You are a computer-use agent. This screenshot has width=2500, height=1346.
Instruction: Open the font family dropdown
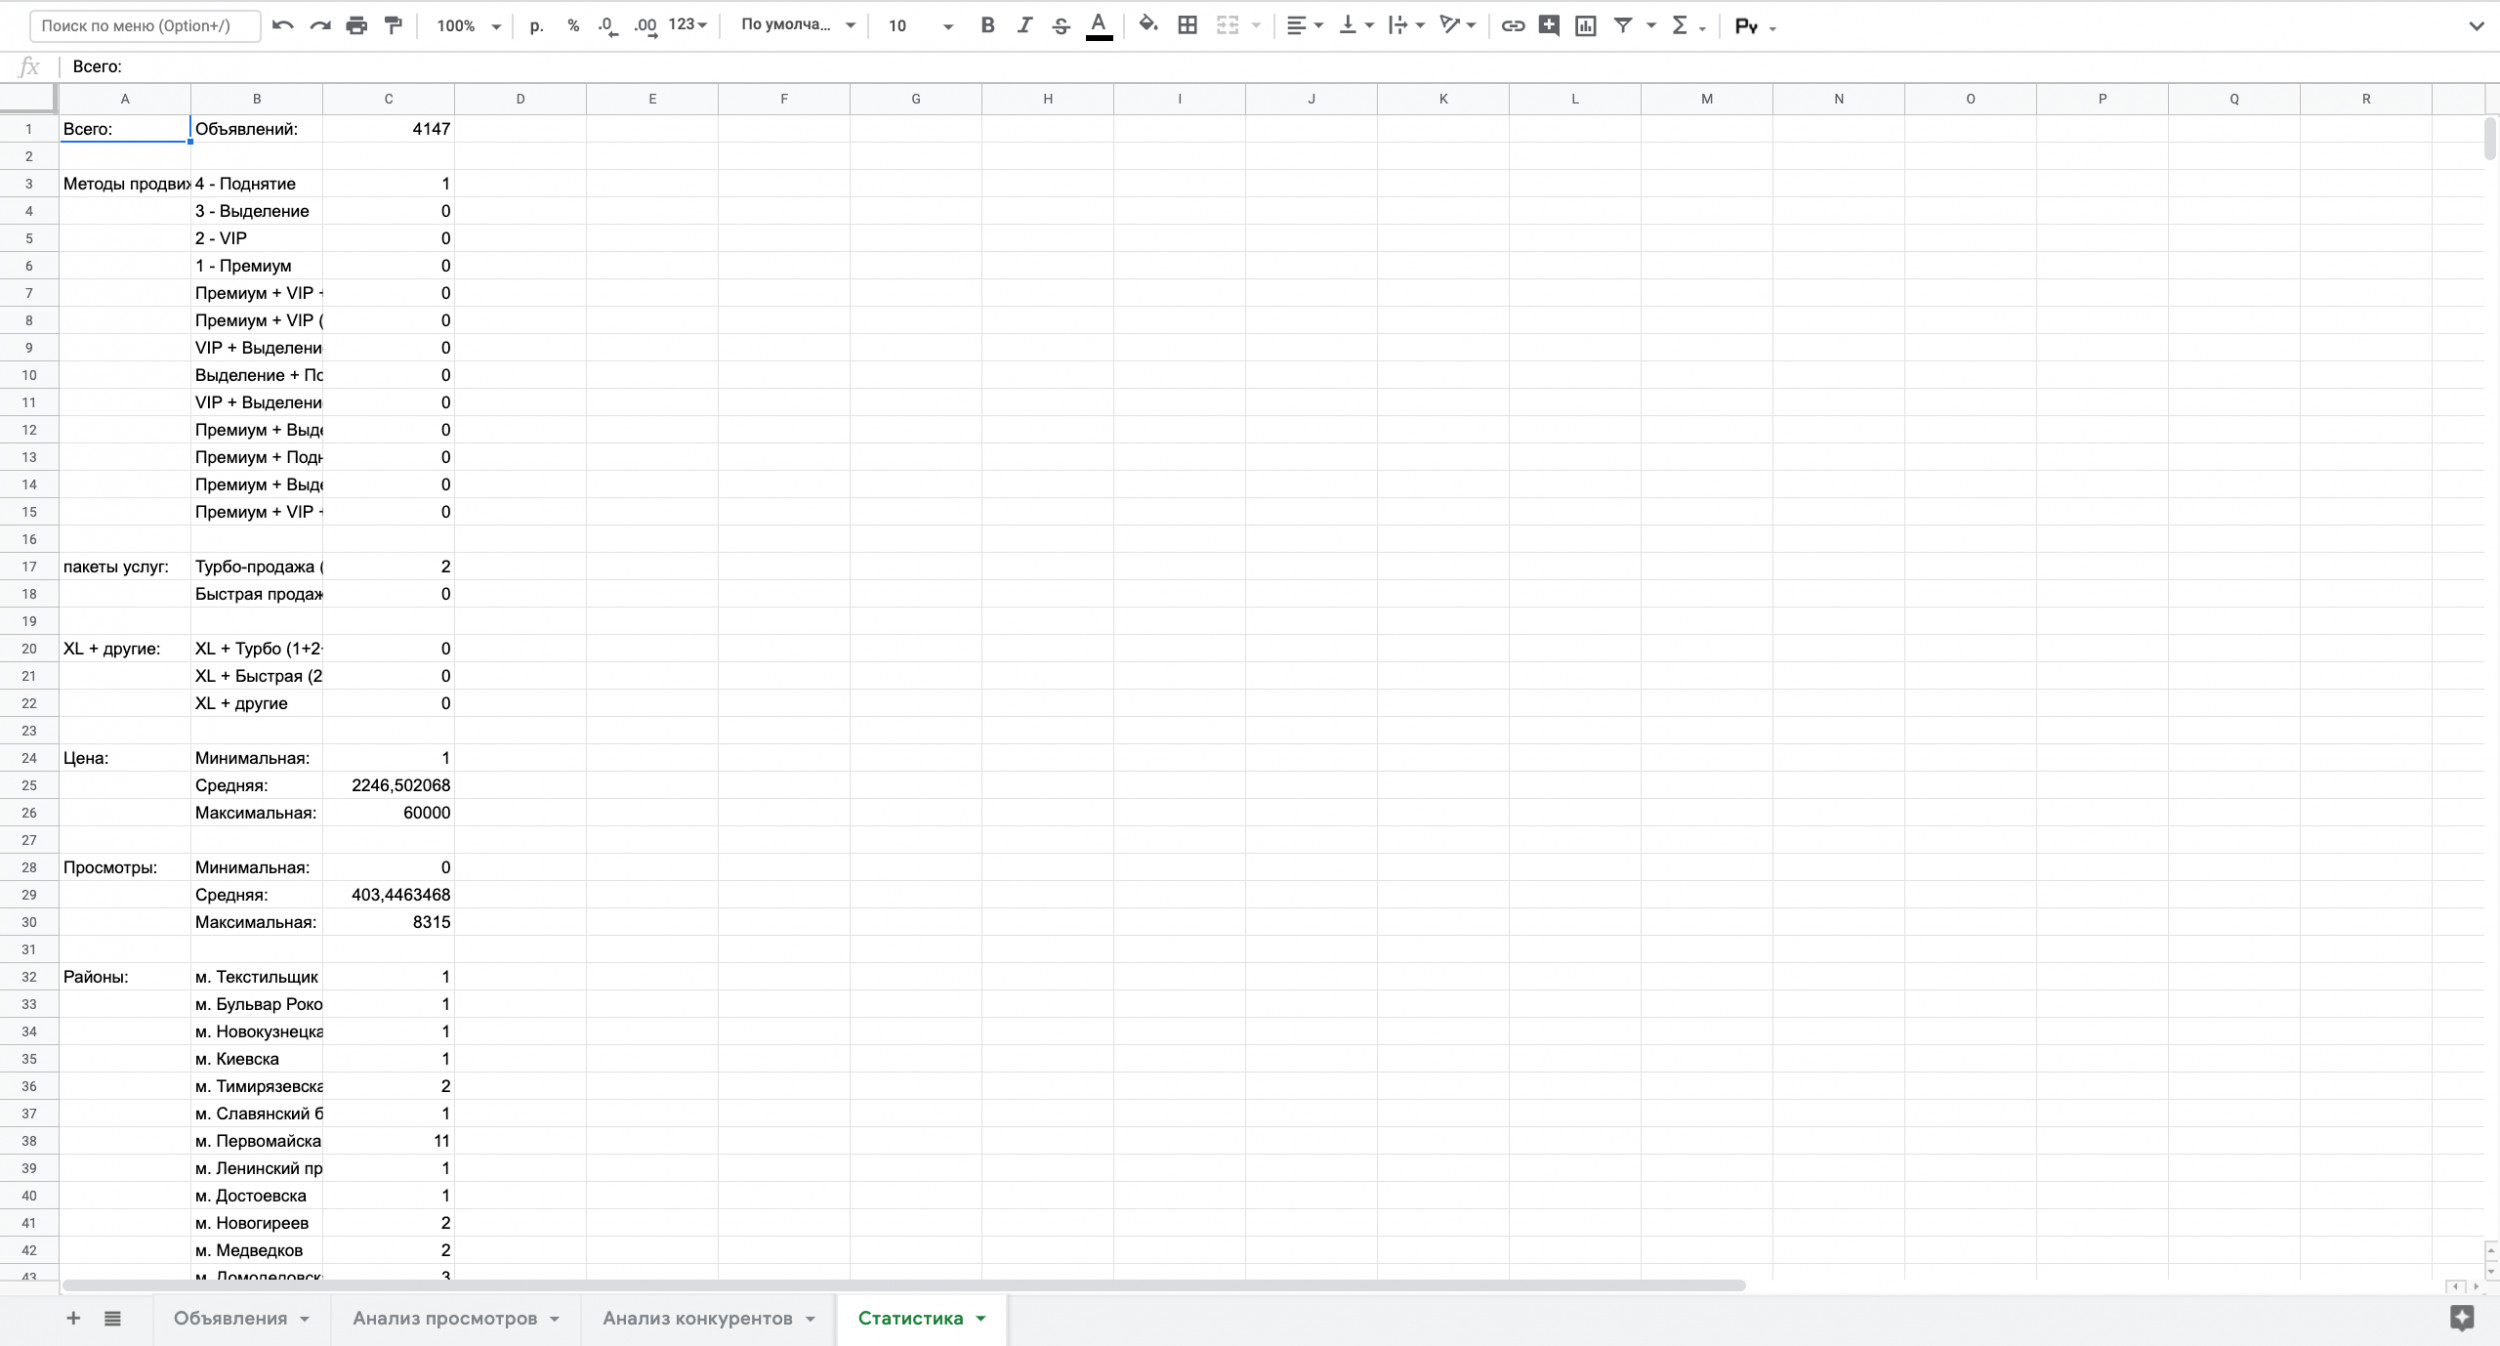(x=798, y=25)
